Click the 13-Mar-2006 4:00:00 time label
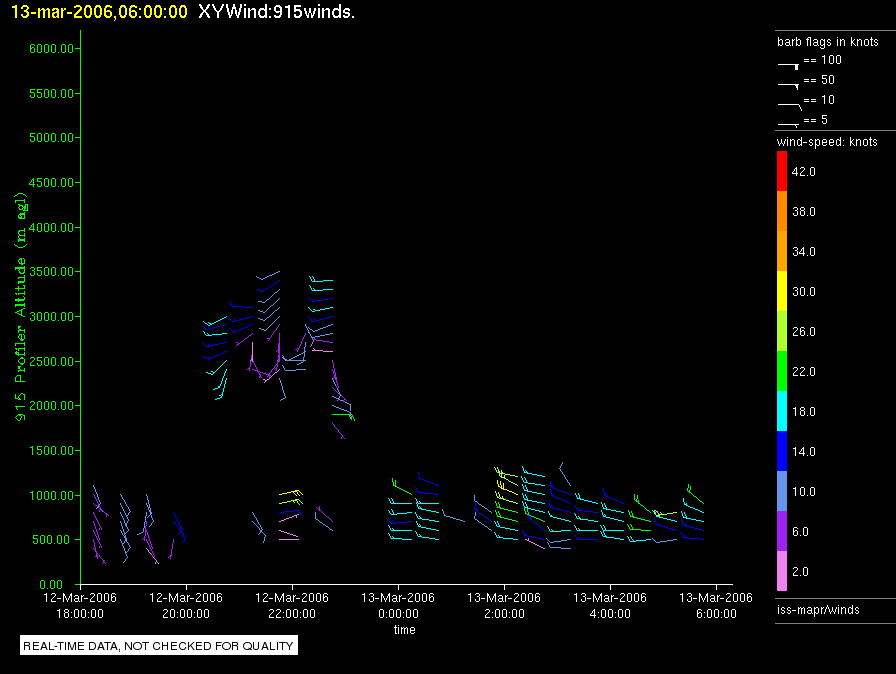The image size is (896, 674). coord(610,605)
